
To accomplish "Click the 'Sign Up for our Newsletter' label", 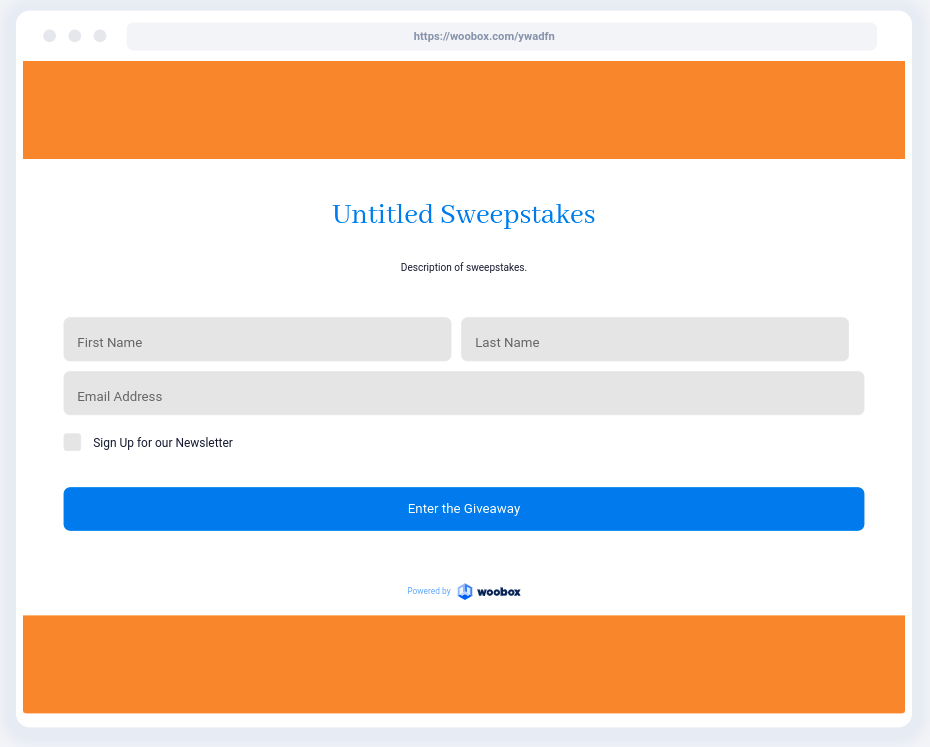I will click(163, 443).
